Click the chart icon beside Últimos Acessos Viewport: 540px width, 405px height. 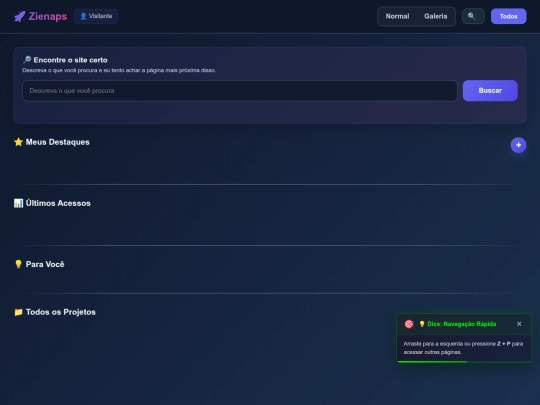tap(18, 203)
